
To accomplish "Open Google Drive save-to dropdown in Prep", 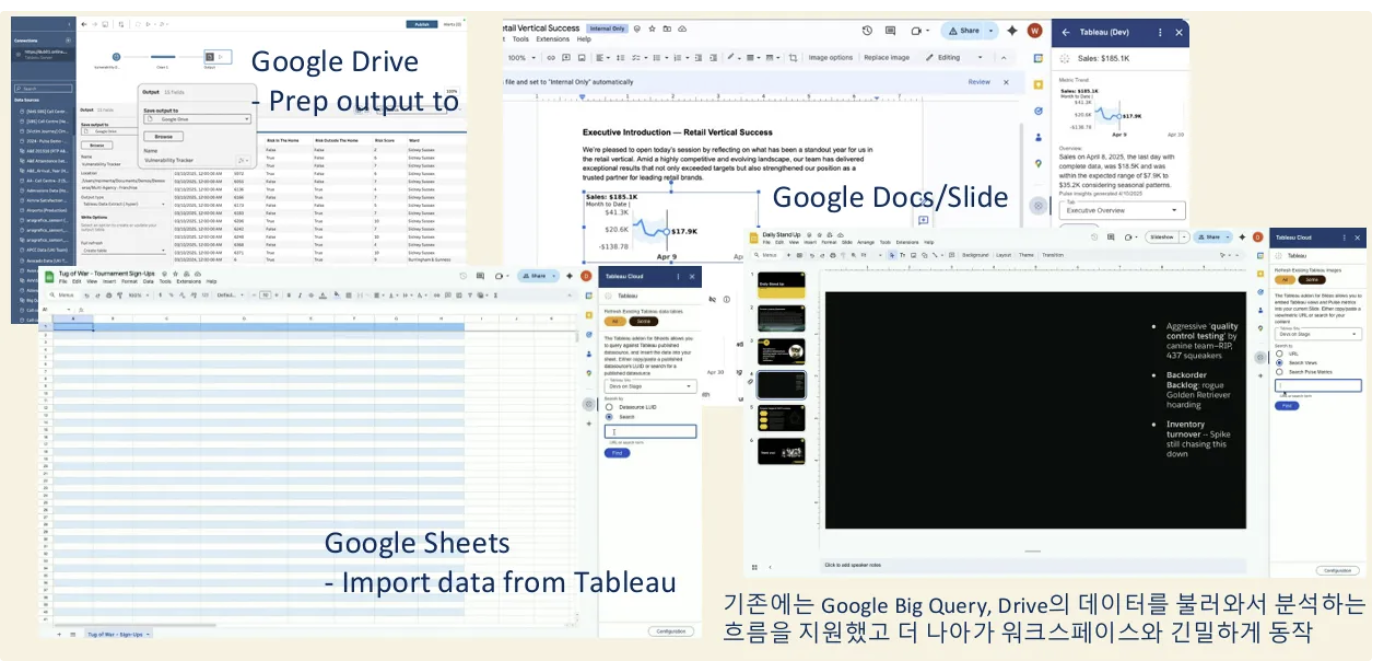I will coord(197,119).
